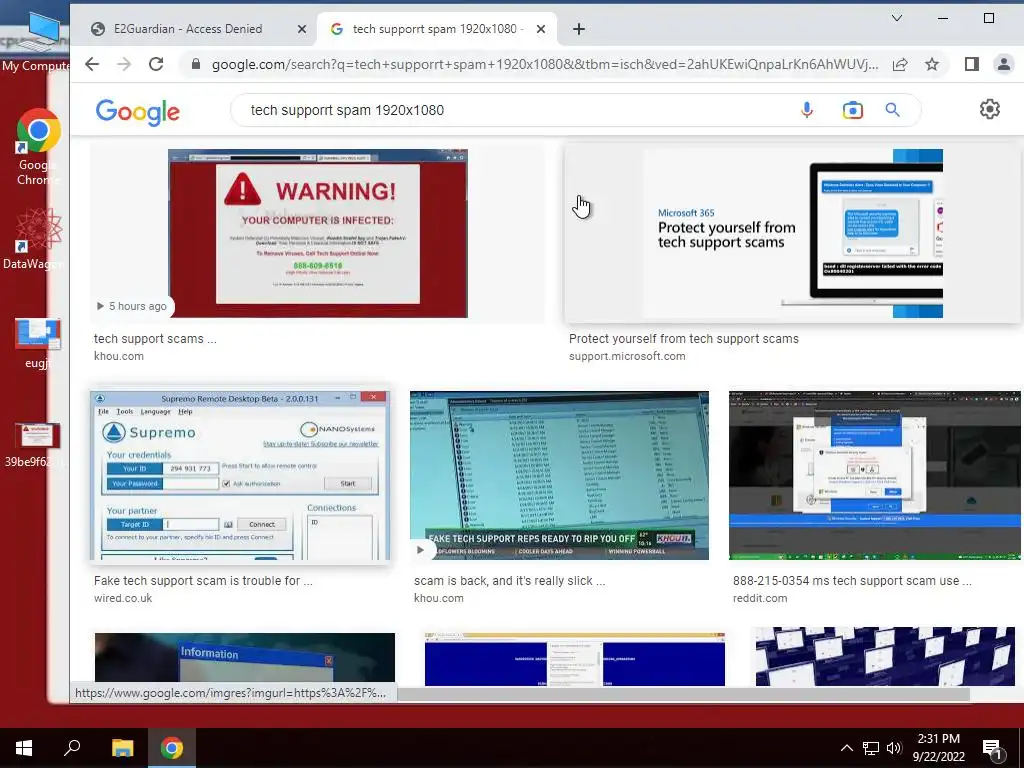Screen dimensions: 1024x768
Task: Visit support.microsoft.com source link
Action: pyautogui.click(x=627, y=356)
